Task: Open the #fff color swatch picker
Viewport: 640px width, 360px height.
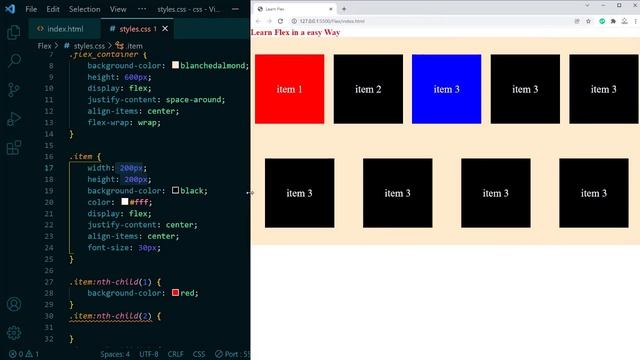Action: [124, 202]
